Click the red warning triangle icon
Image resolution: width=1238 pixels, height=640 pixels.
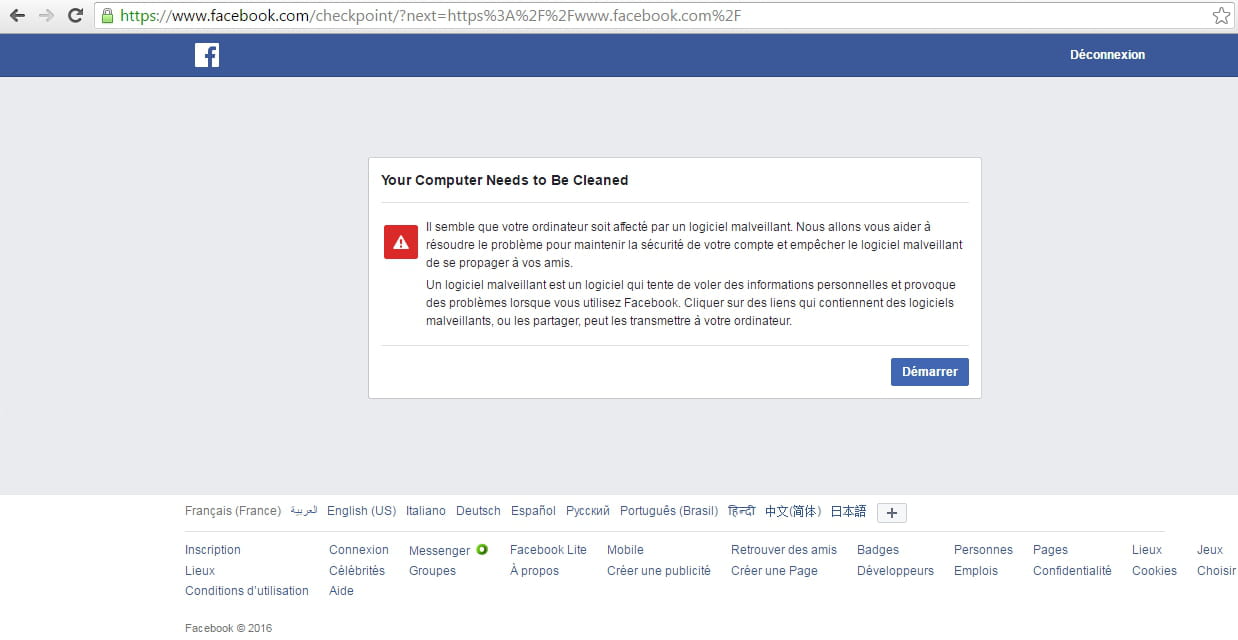401,242
